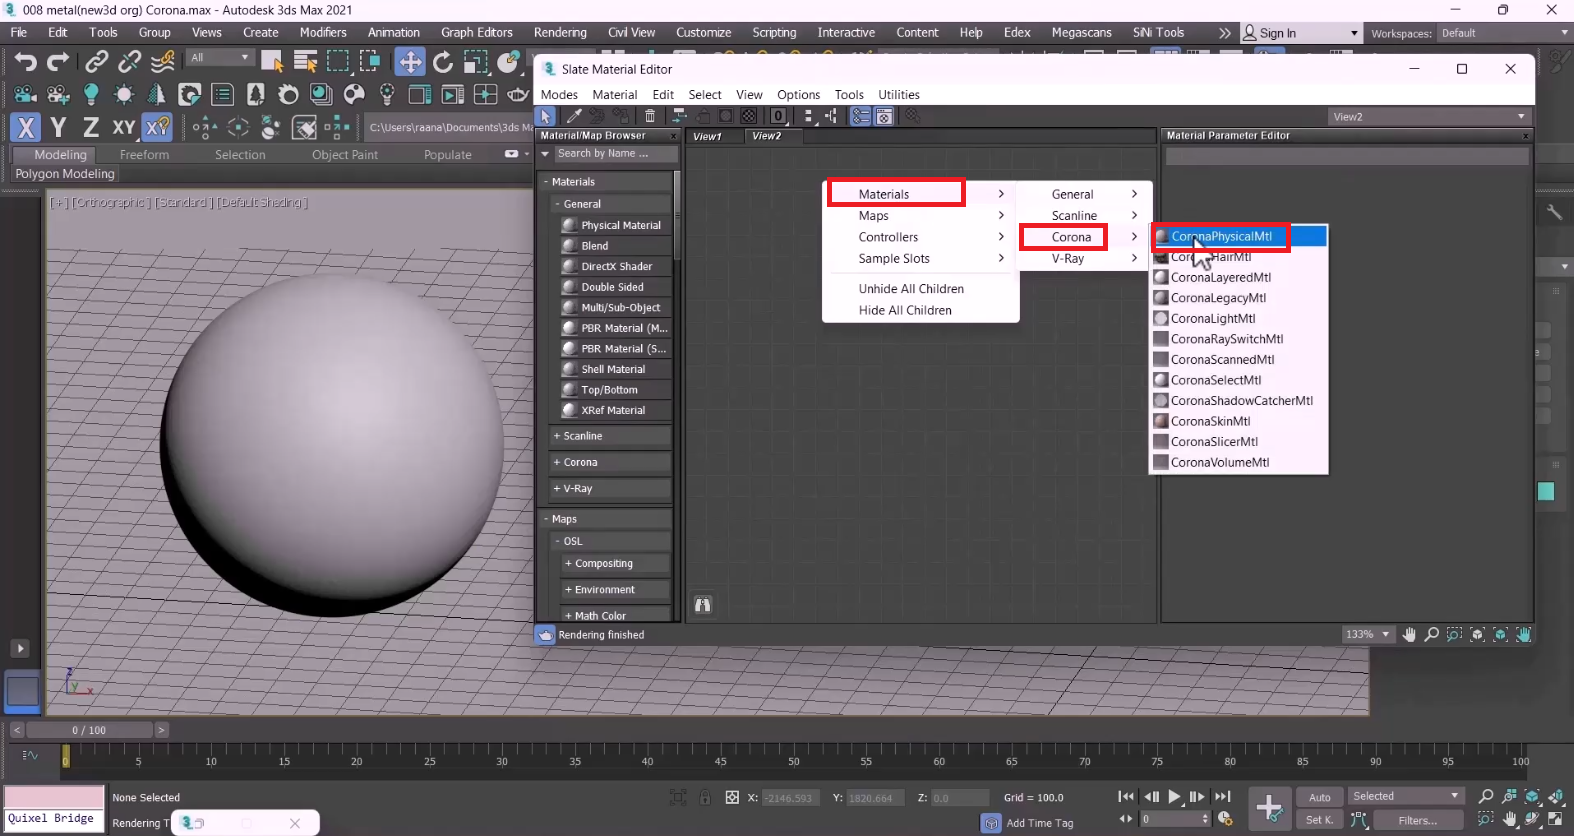Activate the Select Object tool
1574x836 pixels.
[272, 62]
